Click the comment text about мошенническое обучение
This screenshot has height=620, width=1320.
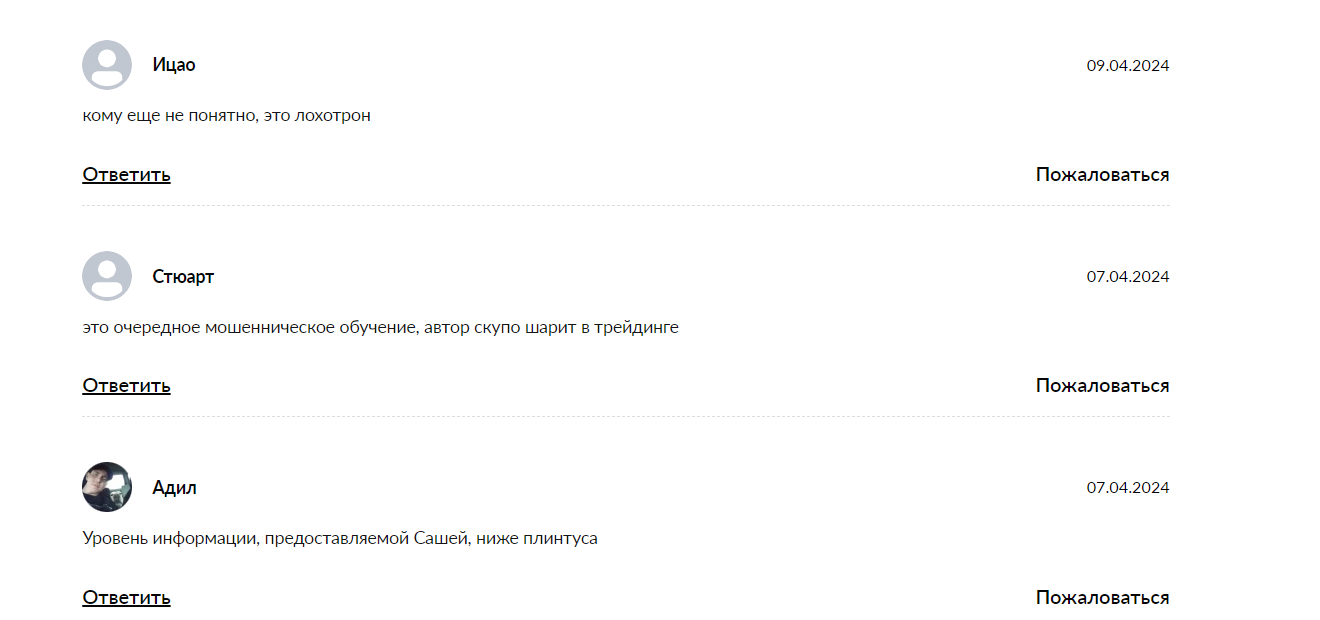pos(380,327)
